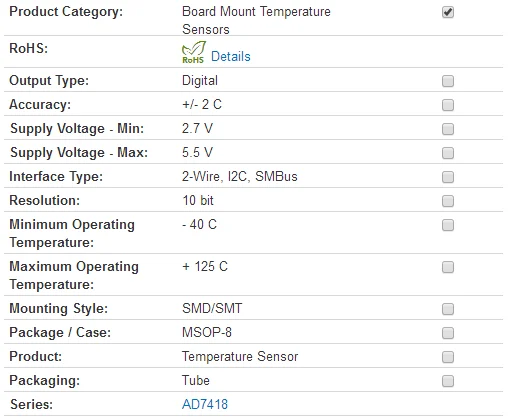Tick the Accuracy +/- 2 C checkbox
Screen dimensions: 509x419
(448, 105)
